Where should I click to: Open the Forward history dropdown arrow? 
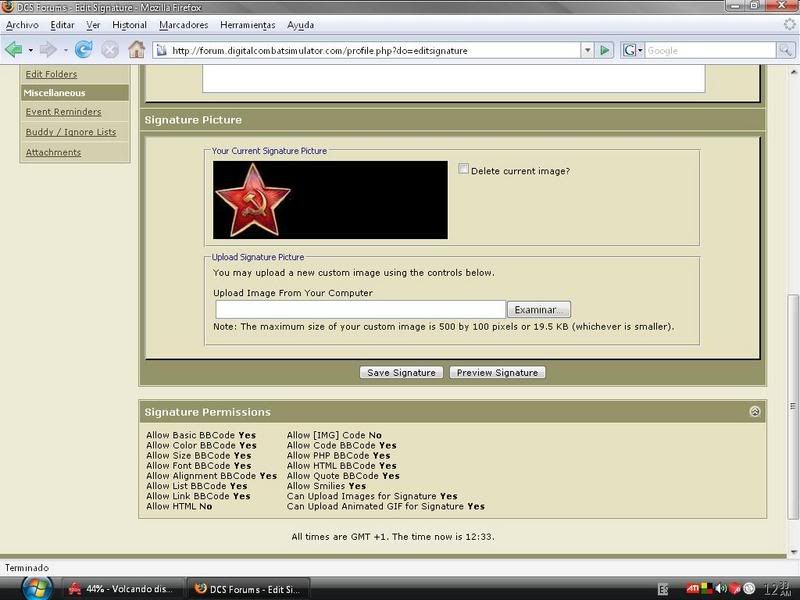(65, 50)
